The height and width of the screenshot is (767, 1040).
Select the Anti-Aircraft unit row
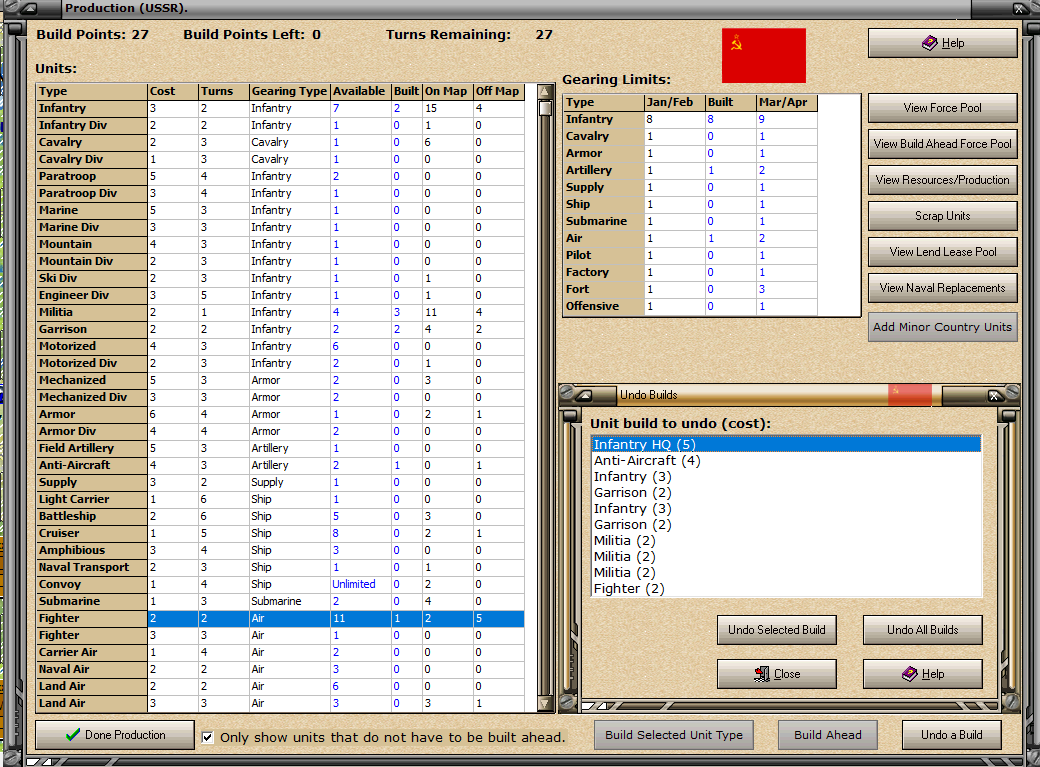point(280,465)
